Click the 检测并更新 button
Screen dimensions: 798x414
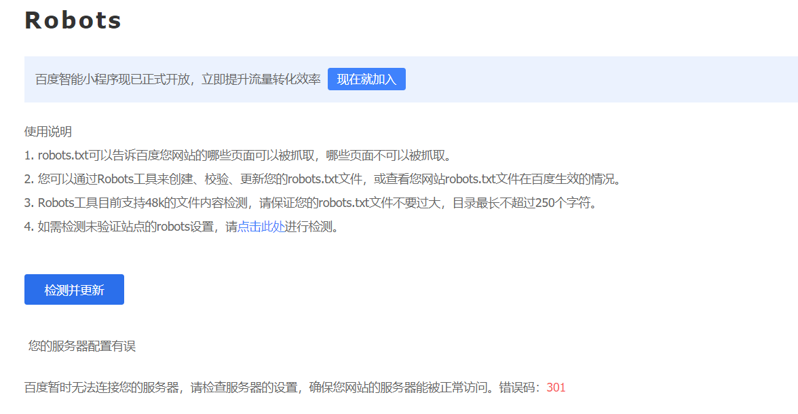pos(74,289)
